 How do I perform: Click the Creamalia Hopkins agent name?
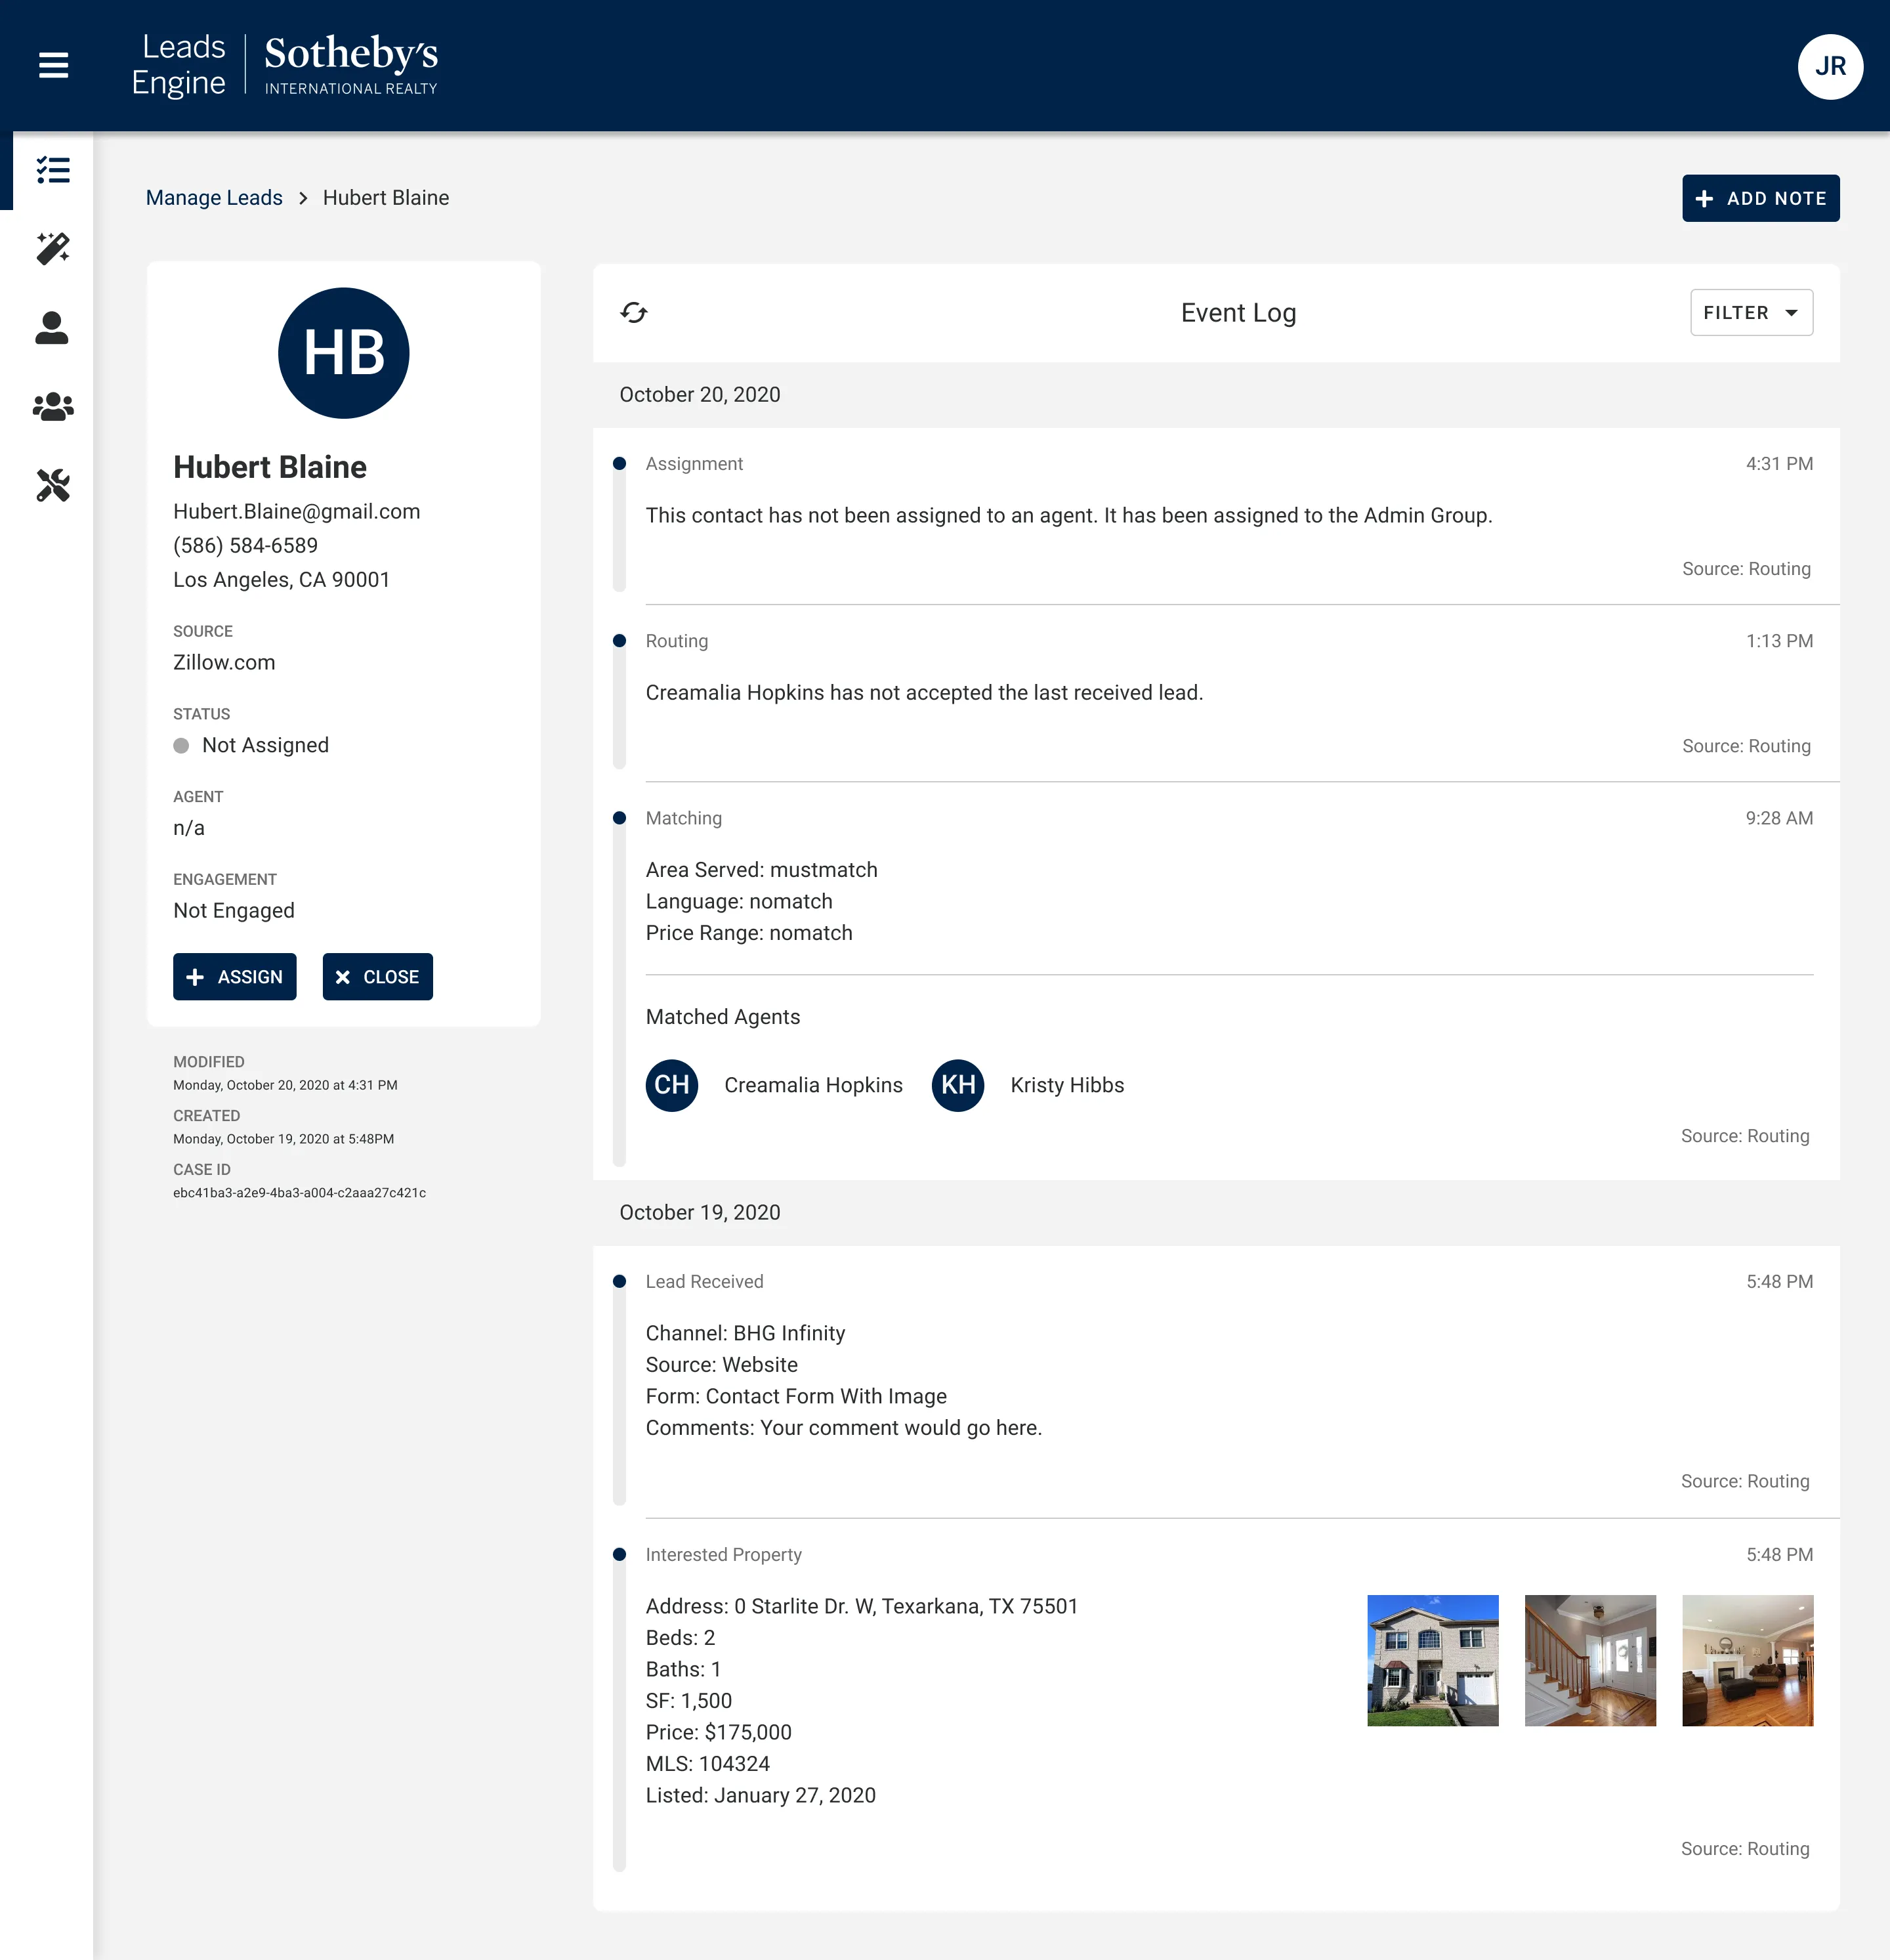[813, 1086]
